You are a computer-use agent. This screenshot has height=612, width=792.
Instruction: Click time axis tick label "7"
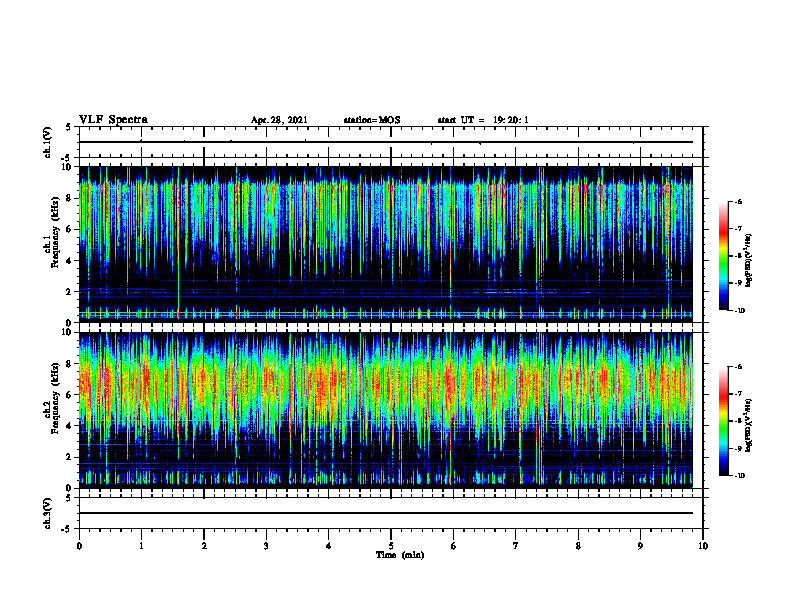point(516,546)
